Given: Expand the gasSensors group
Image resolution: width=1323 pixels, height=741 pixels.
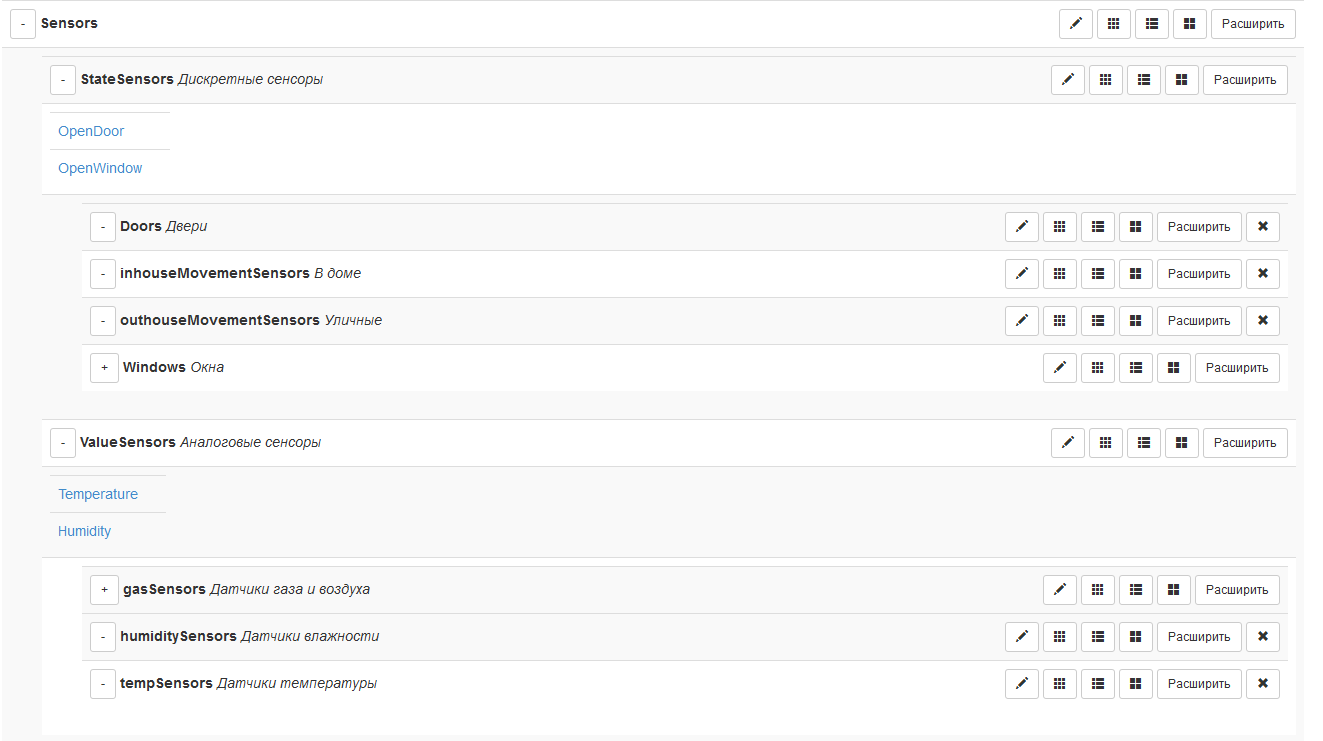Looking at the screenshot, I should click(104, 590).
